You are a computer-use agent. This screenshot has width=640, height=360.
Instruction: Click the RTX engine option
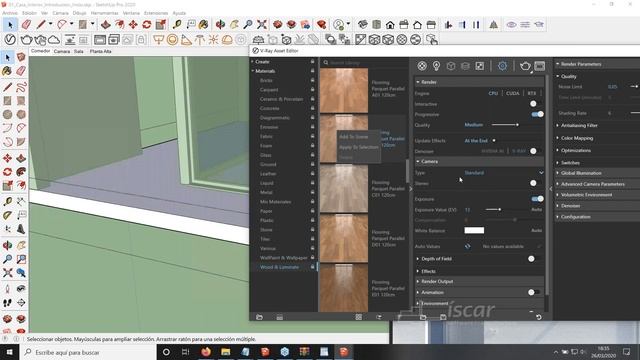(531, 93)
